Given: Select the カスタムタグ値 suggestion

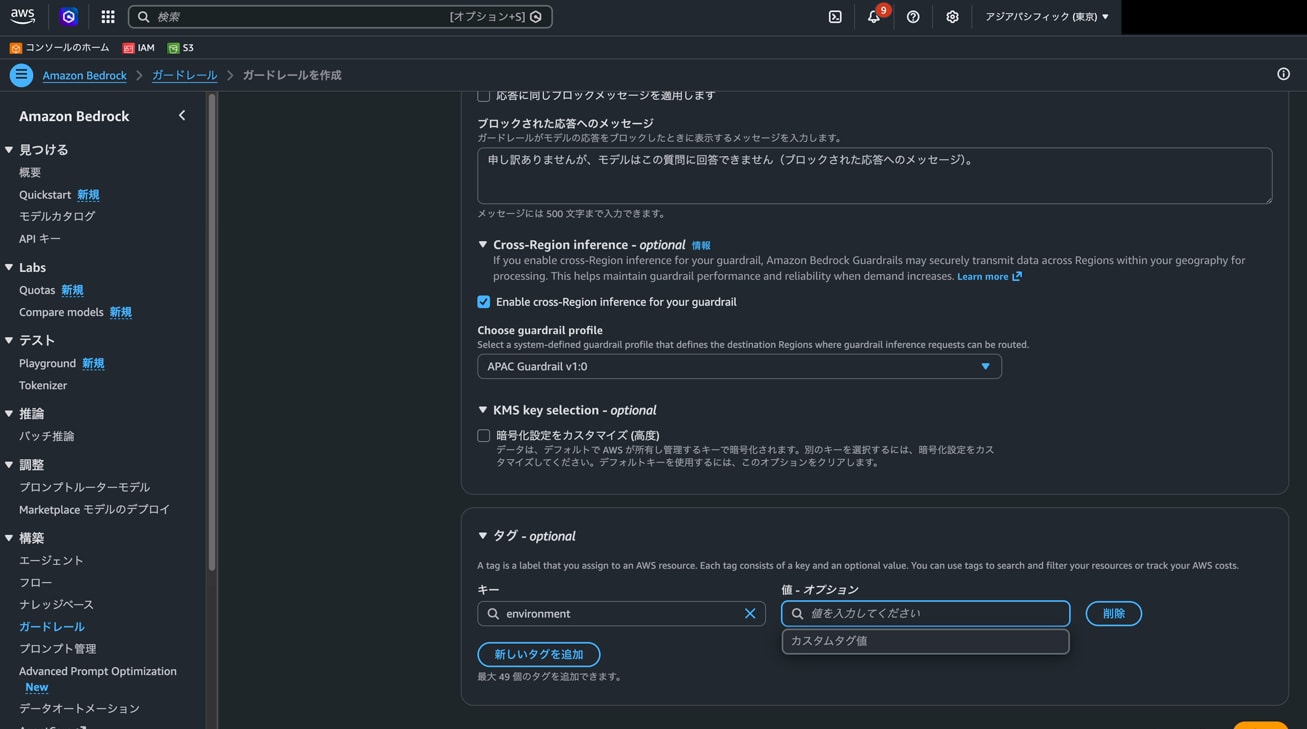Looking at the screenshot, I should (x=925, y=641).
